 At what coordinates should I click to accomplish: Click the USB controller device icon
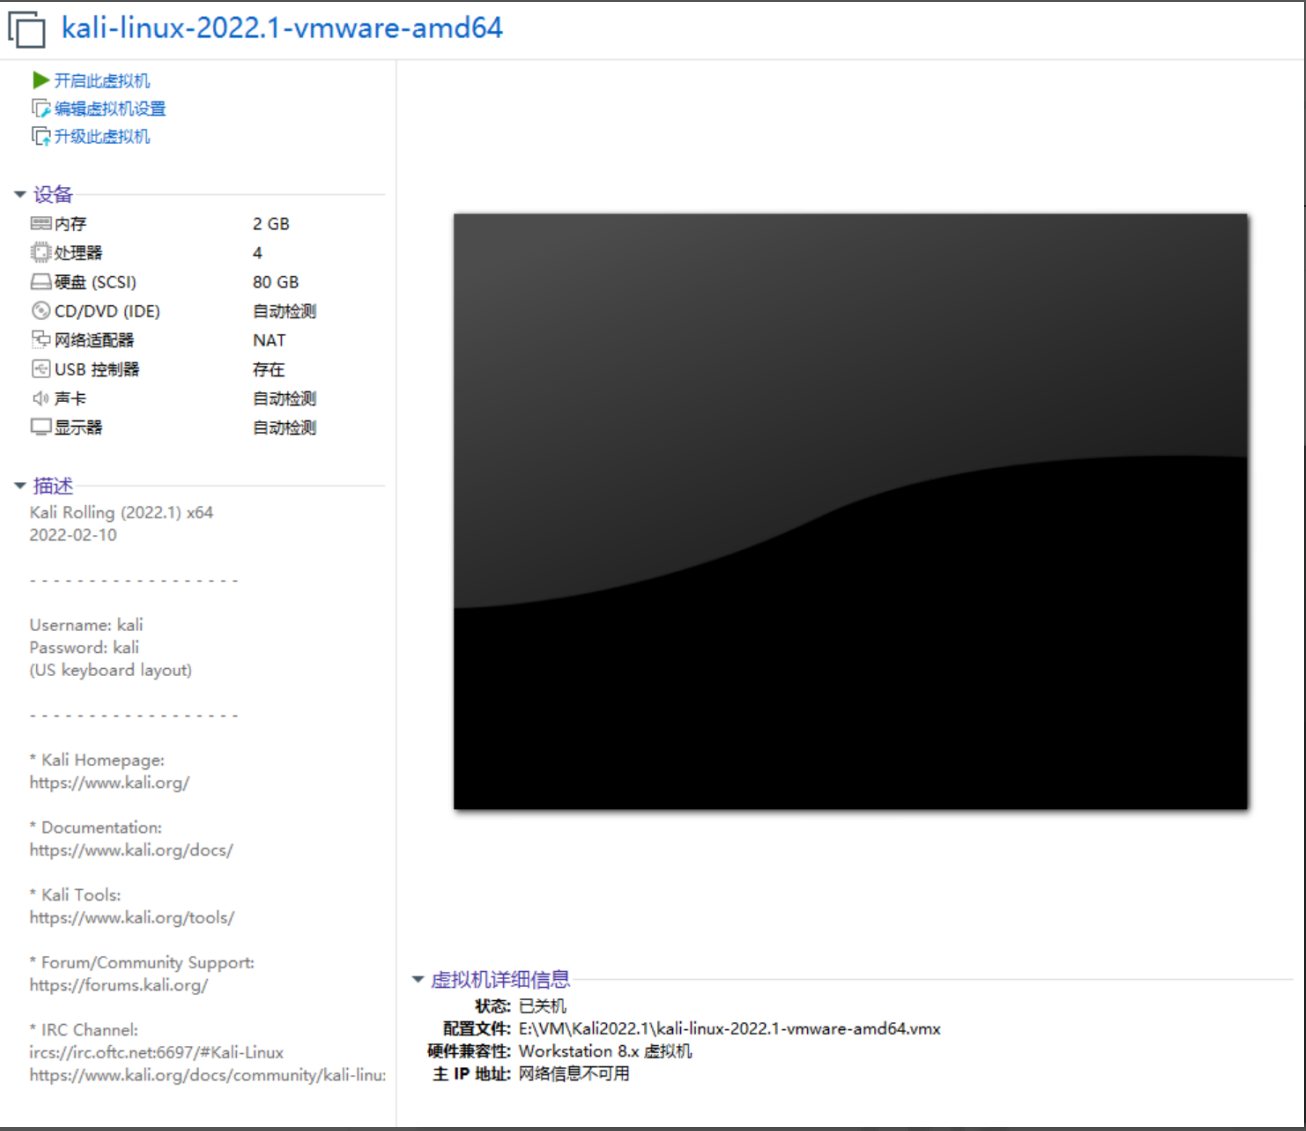(x=40, y=368)
